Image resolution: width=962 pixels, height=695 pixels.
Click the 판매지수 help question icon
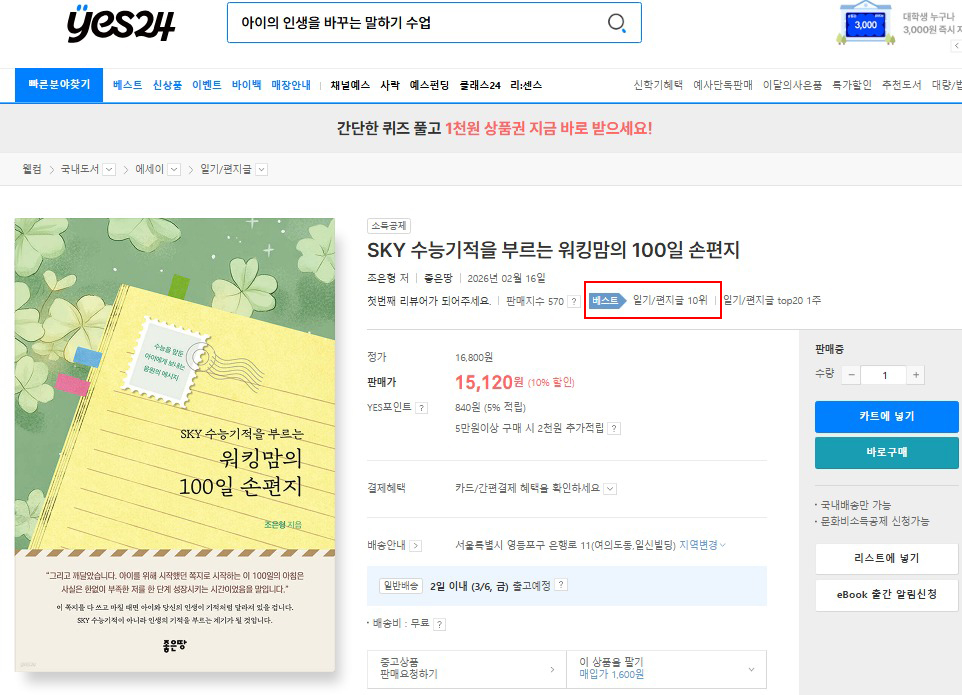pos(574,301)
